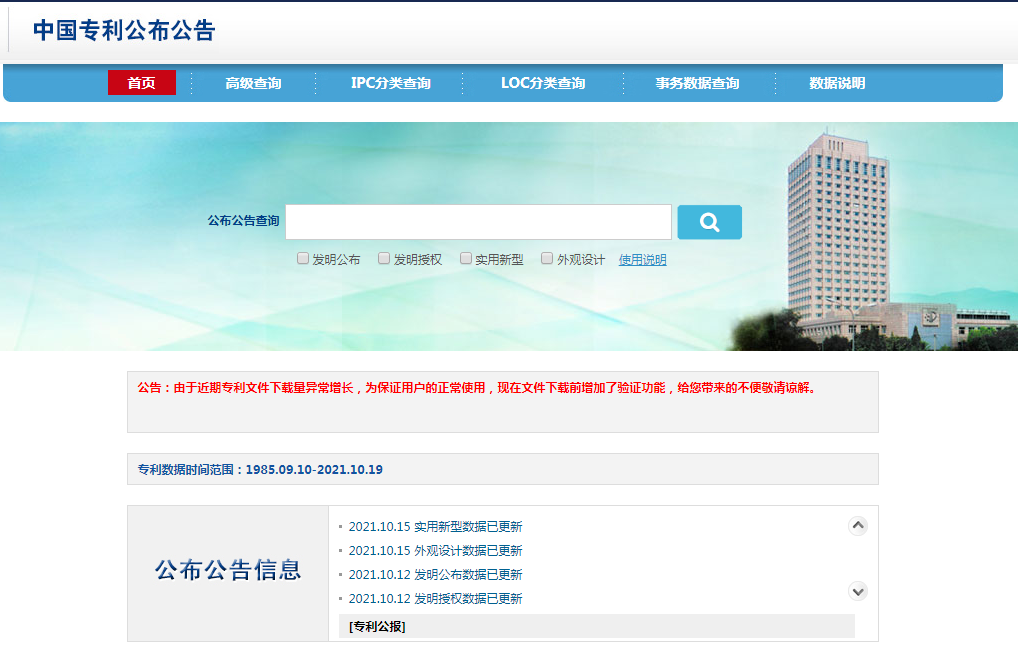Navigate to LOC分类查询
The image size is (1018, 655).
(543, 83)
